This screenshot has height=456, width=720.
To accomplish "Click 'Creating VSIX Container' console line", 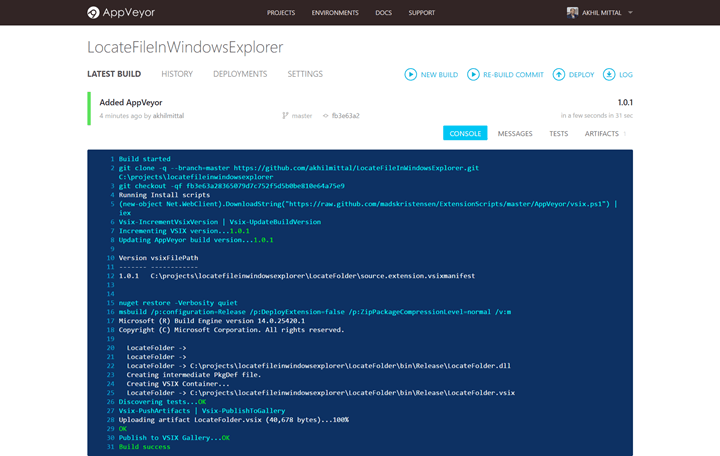I will pos(178,384).
